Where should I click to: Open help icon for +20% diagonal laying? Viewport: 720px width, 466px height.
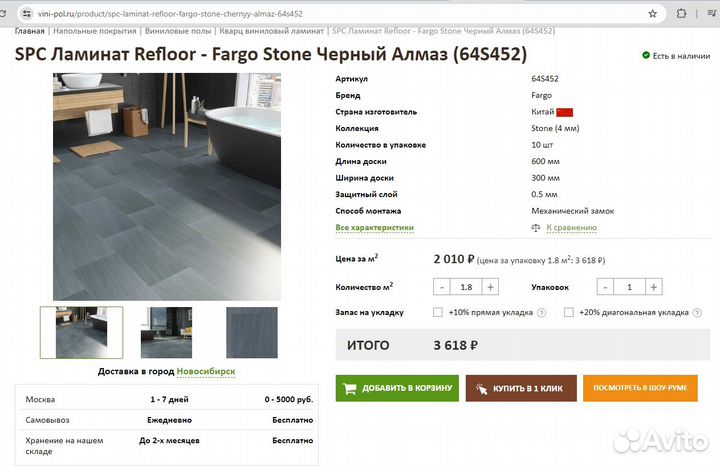coord(697,313)
